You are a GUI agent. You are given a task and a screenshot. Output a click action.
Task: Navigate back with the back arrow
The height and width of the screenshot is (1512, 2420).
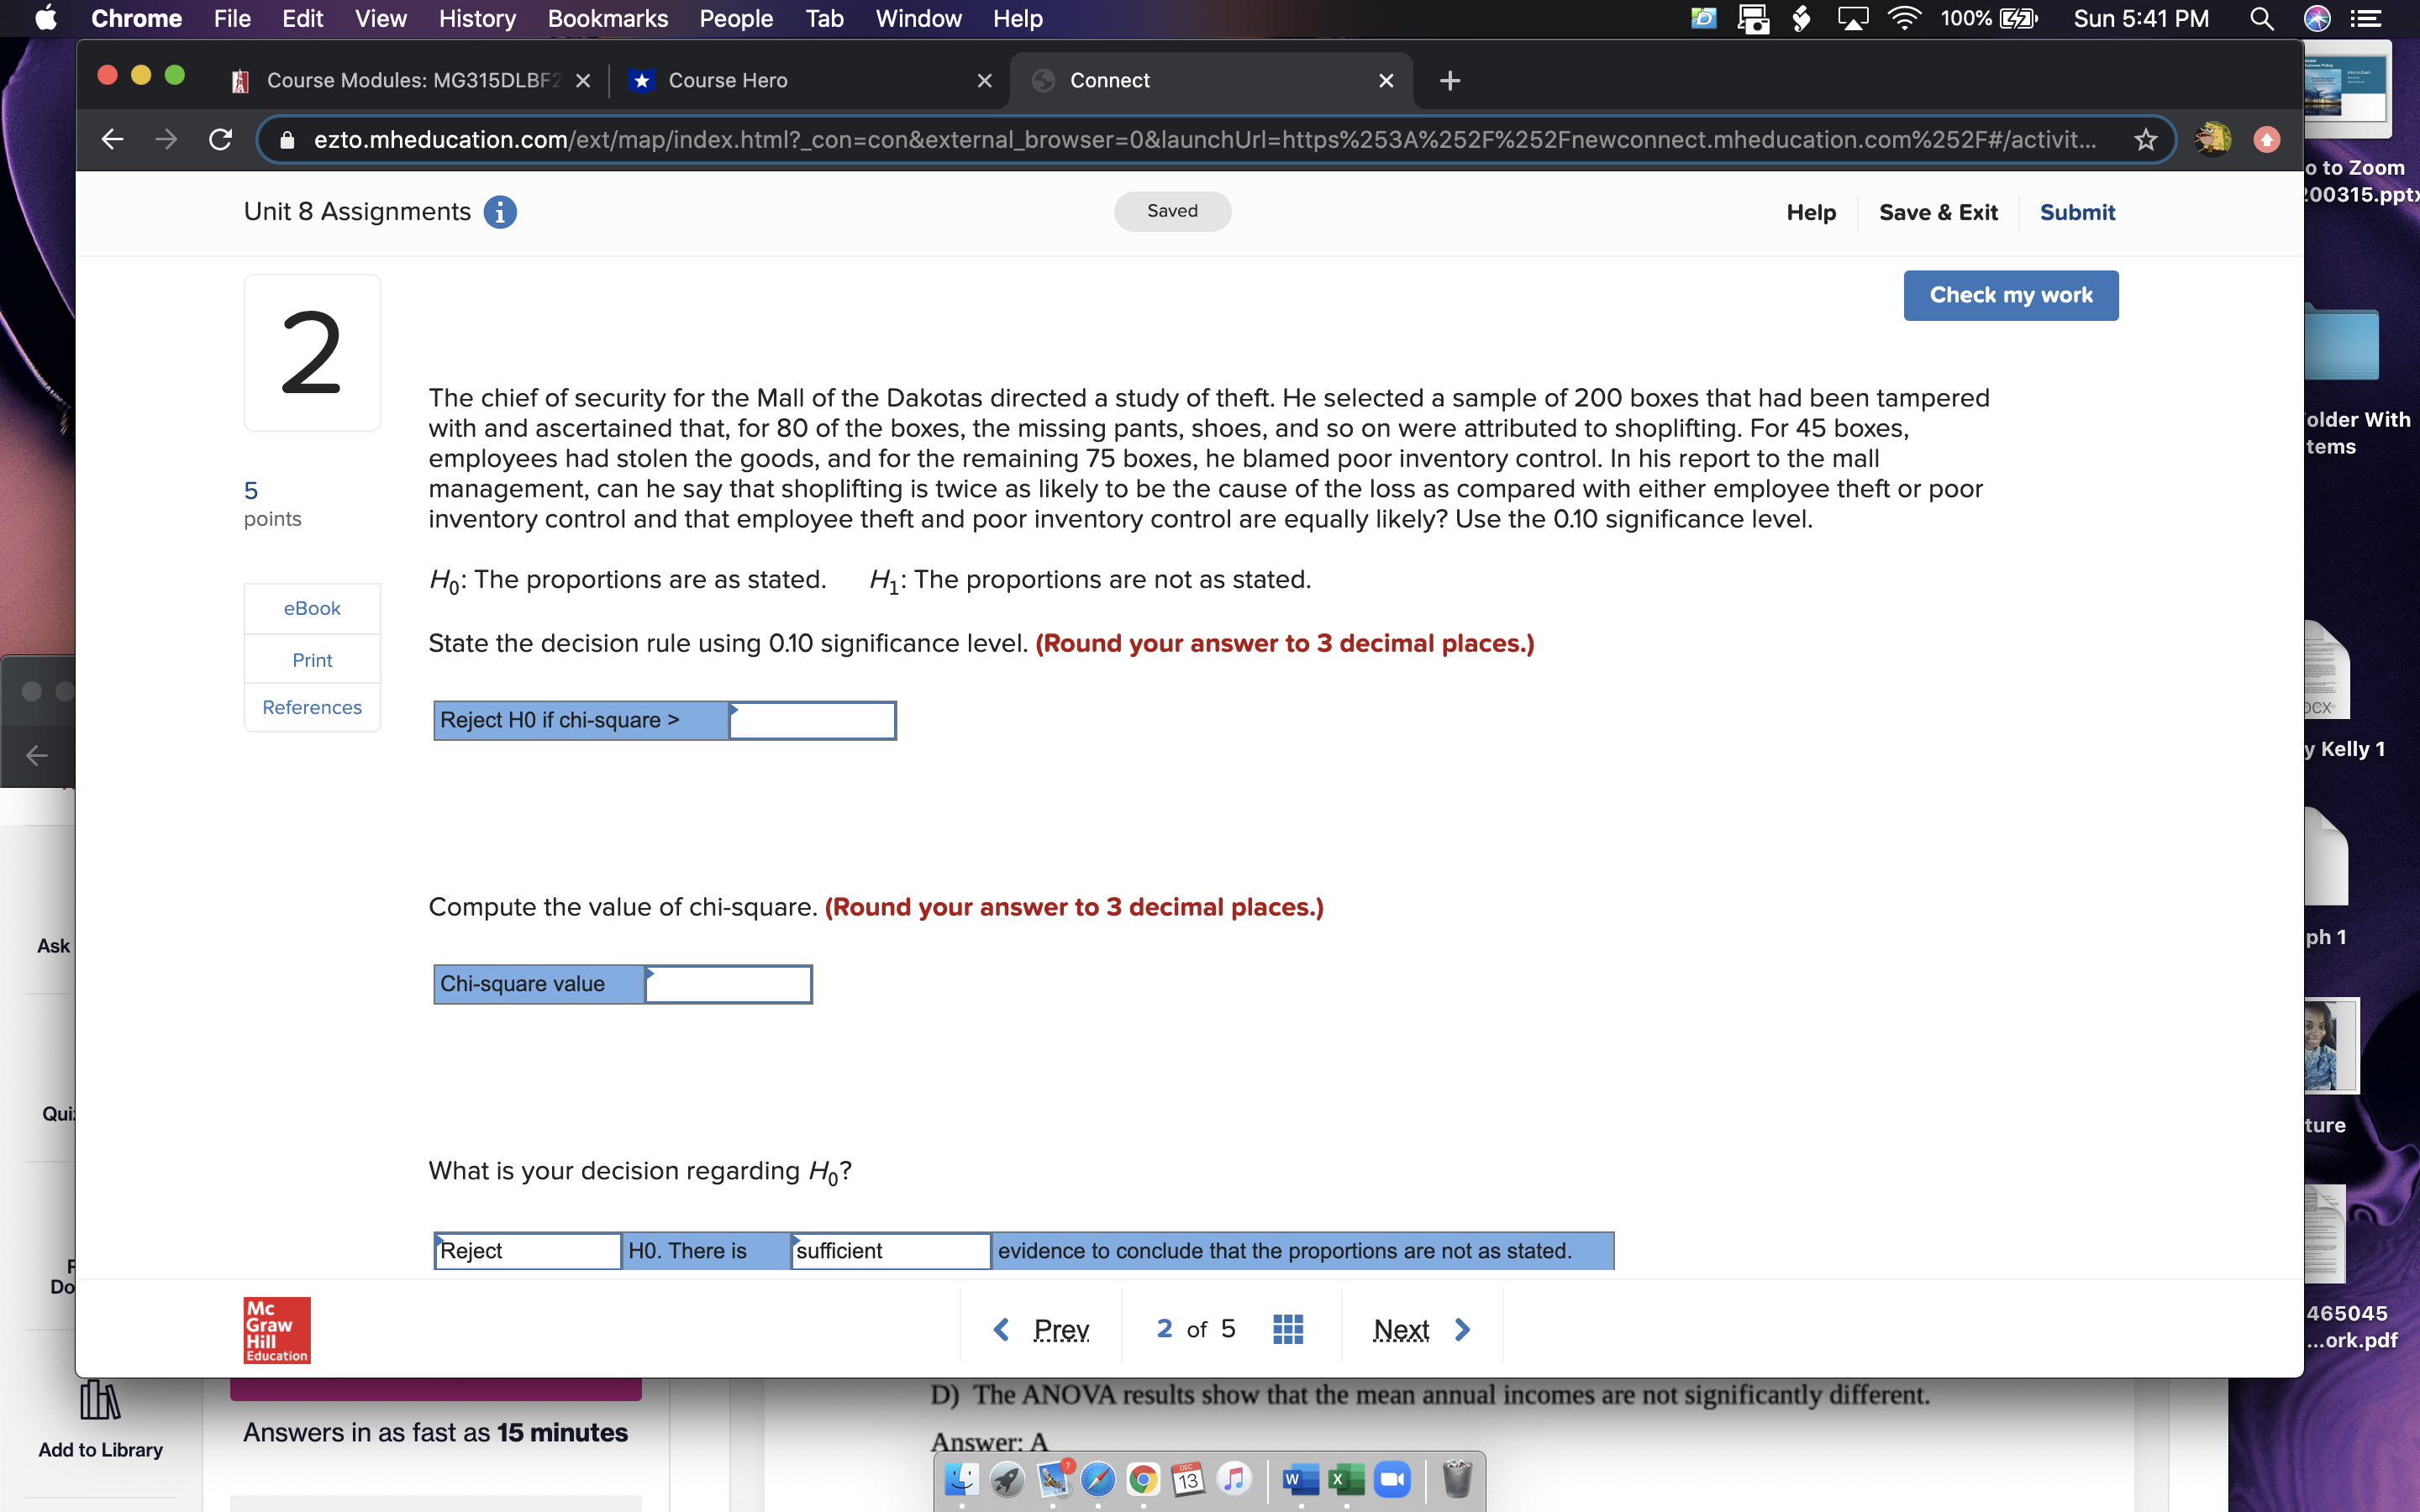111,139
